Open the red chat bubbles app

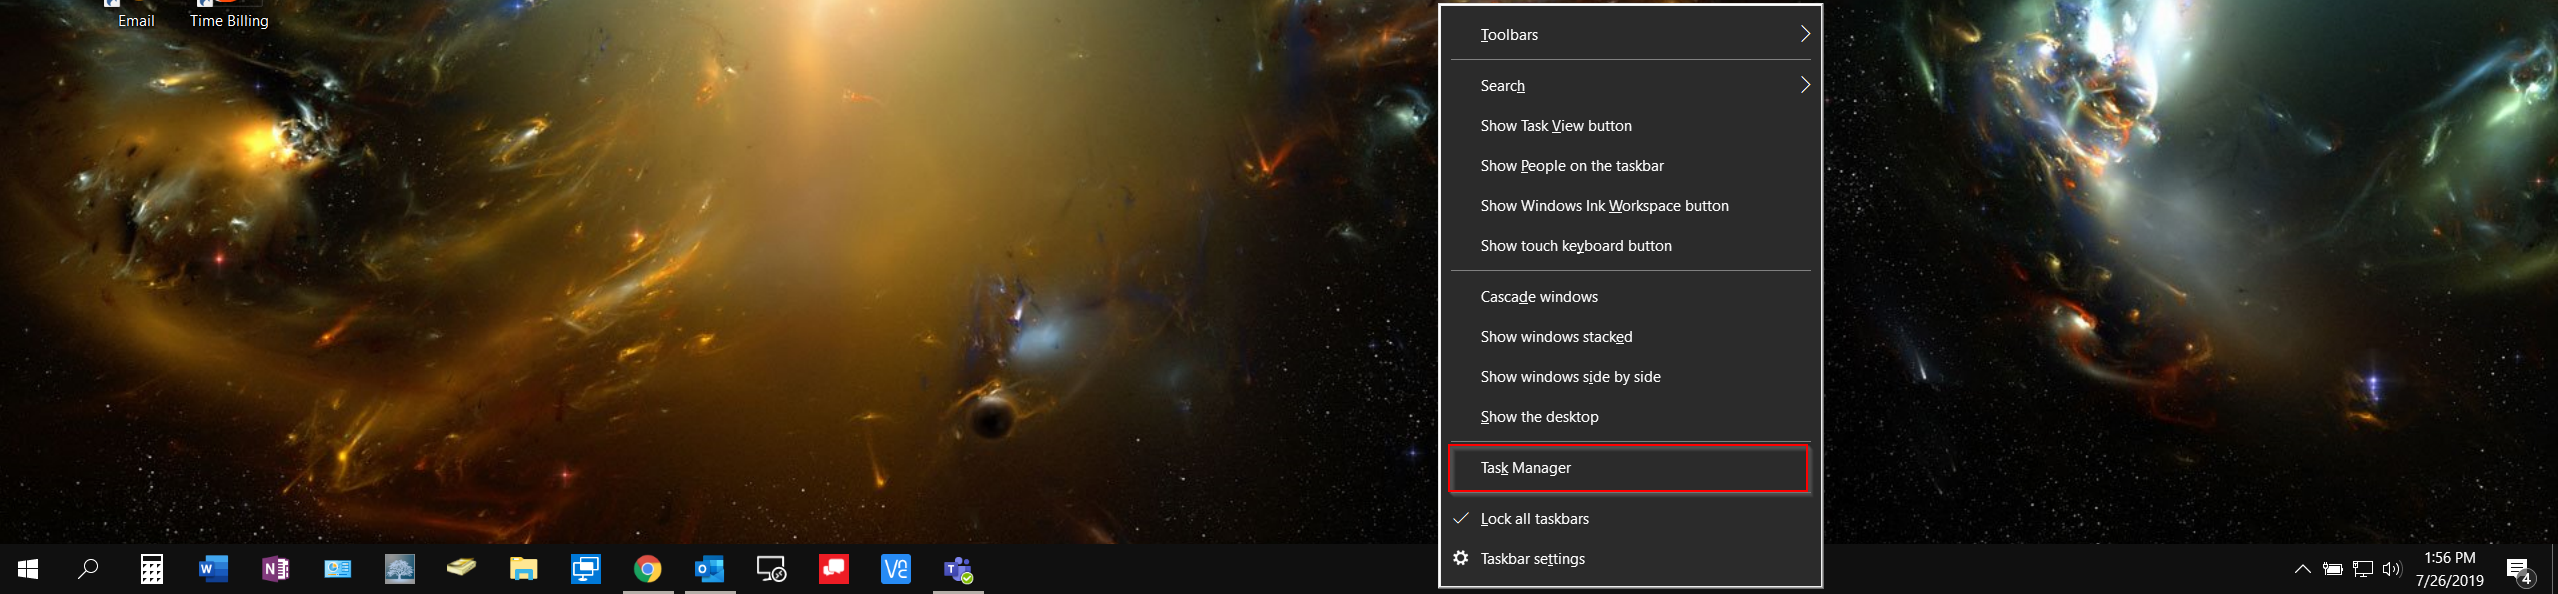pyautogui.click(x=833, y=569)
